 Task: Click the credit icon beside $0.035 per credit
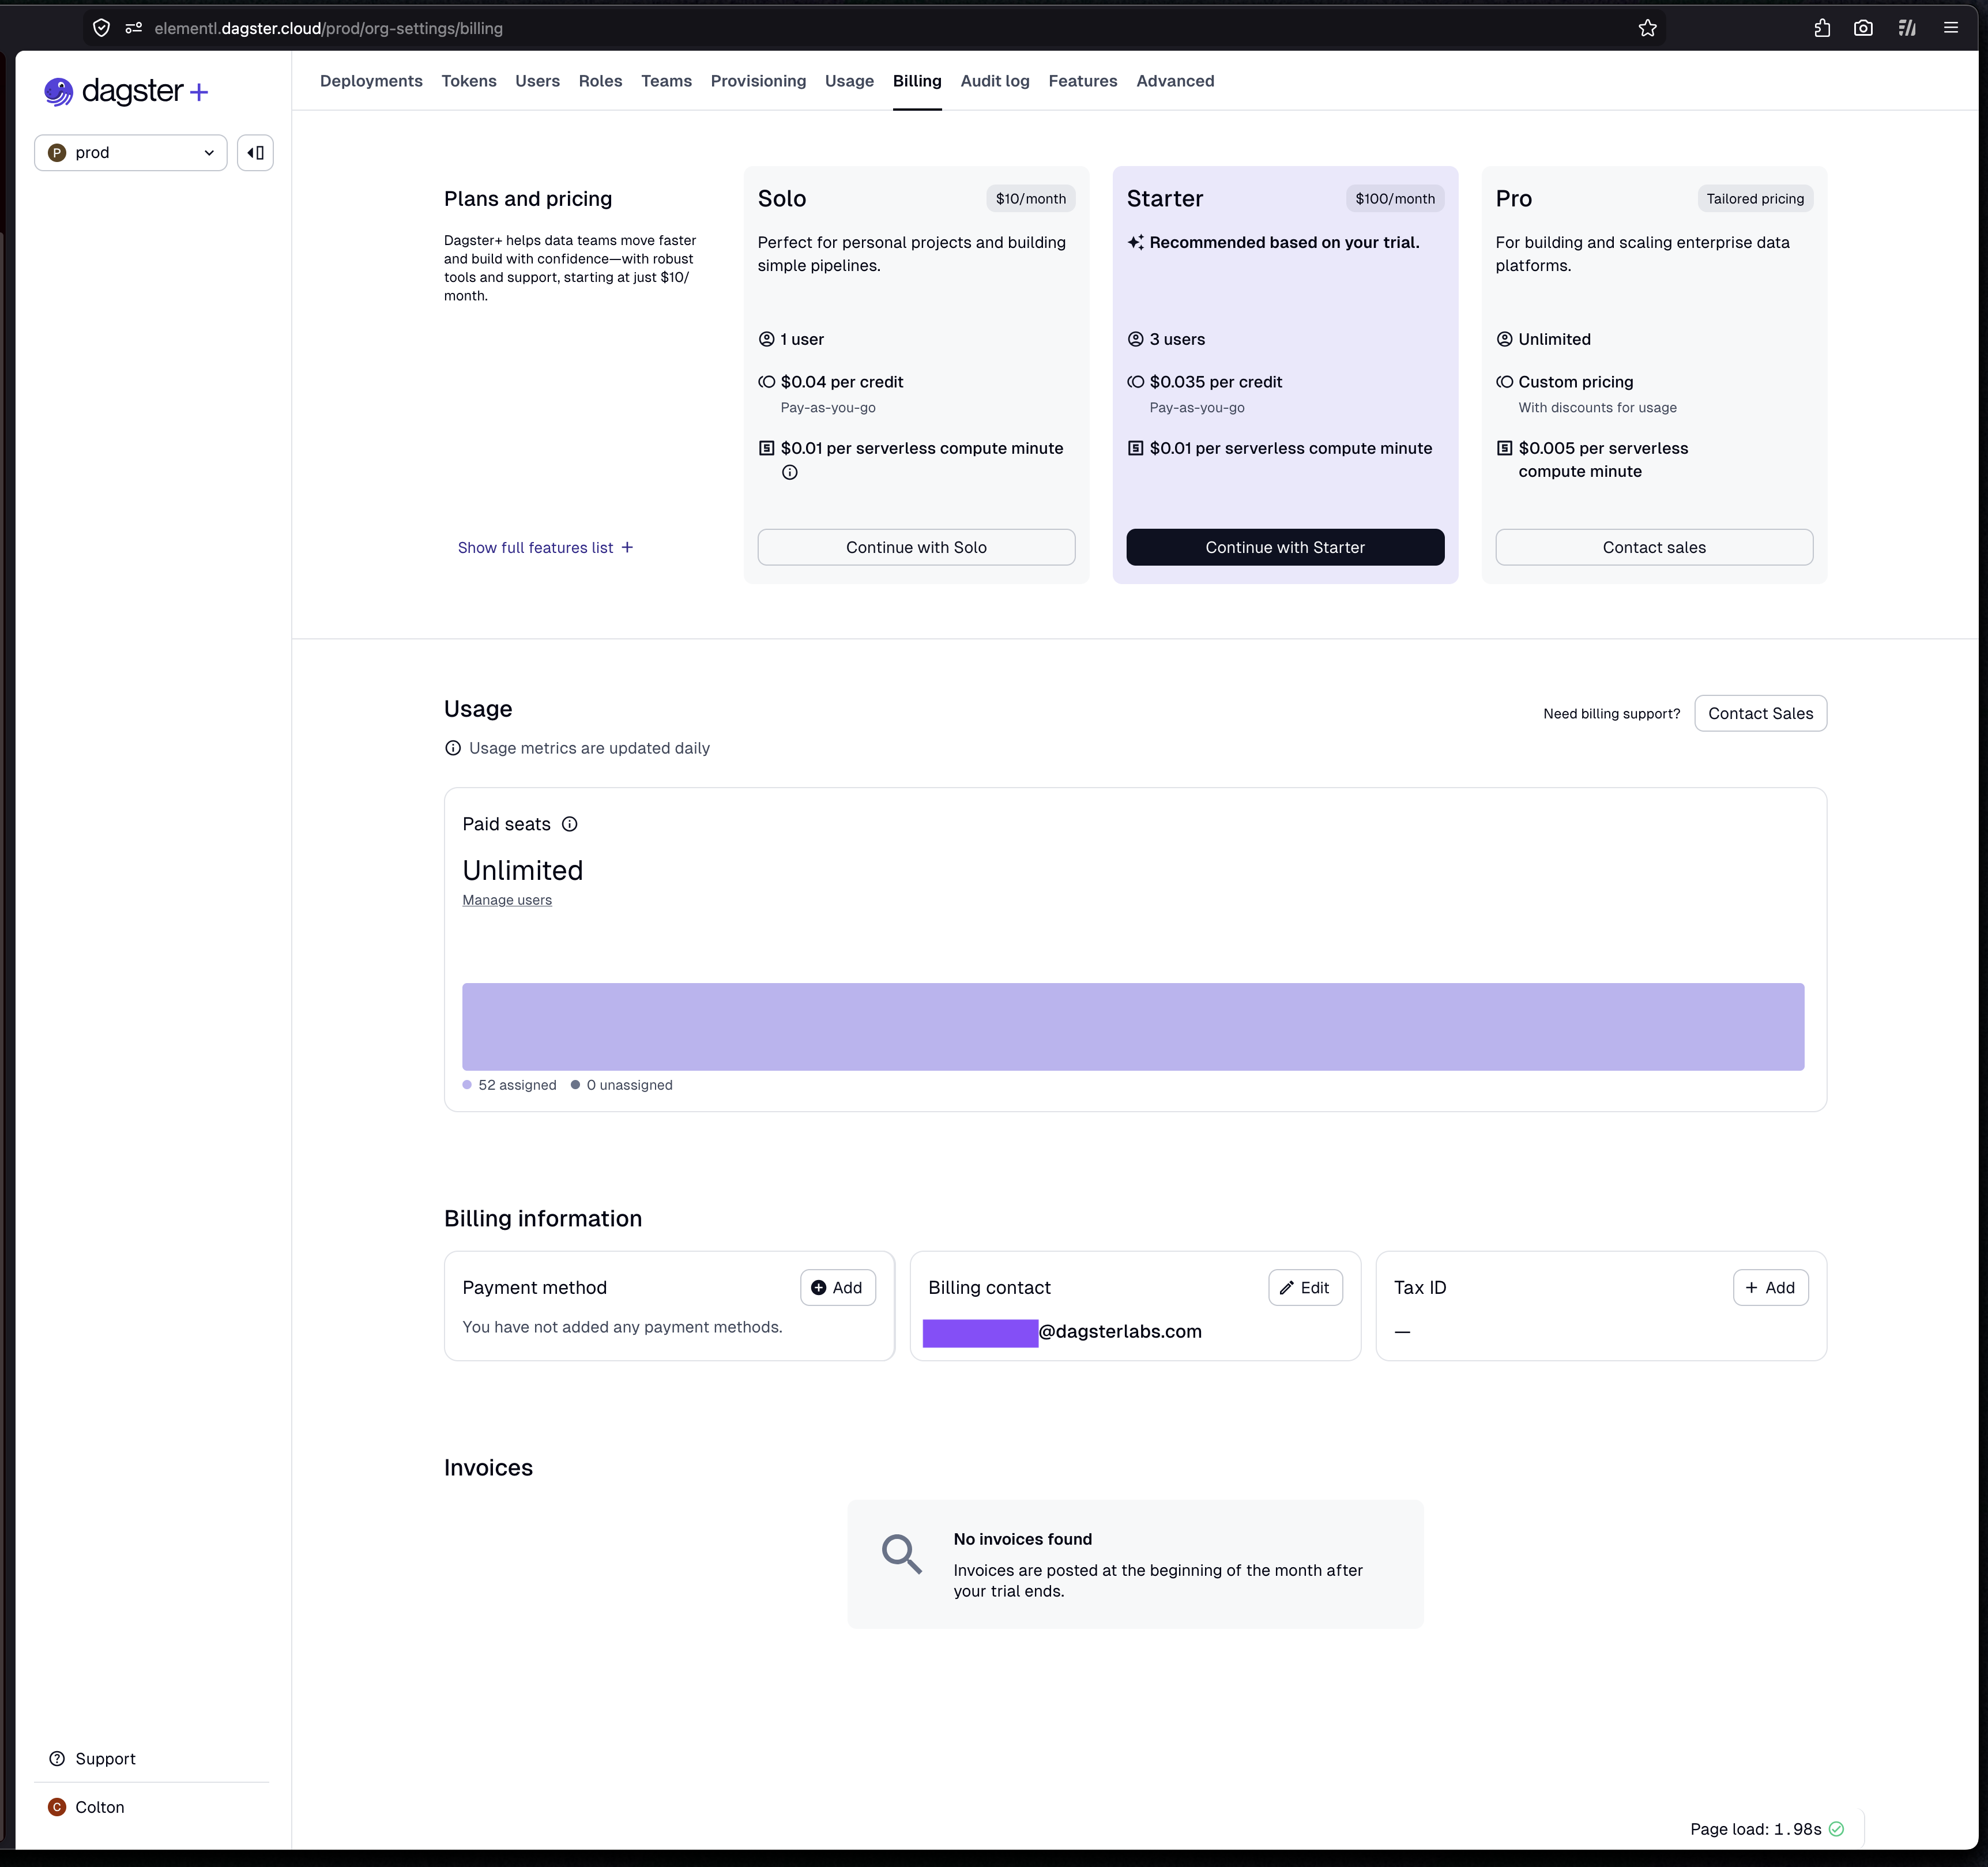[x=1136, y=382]
